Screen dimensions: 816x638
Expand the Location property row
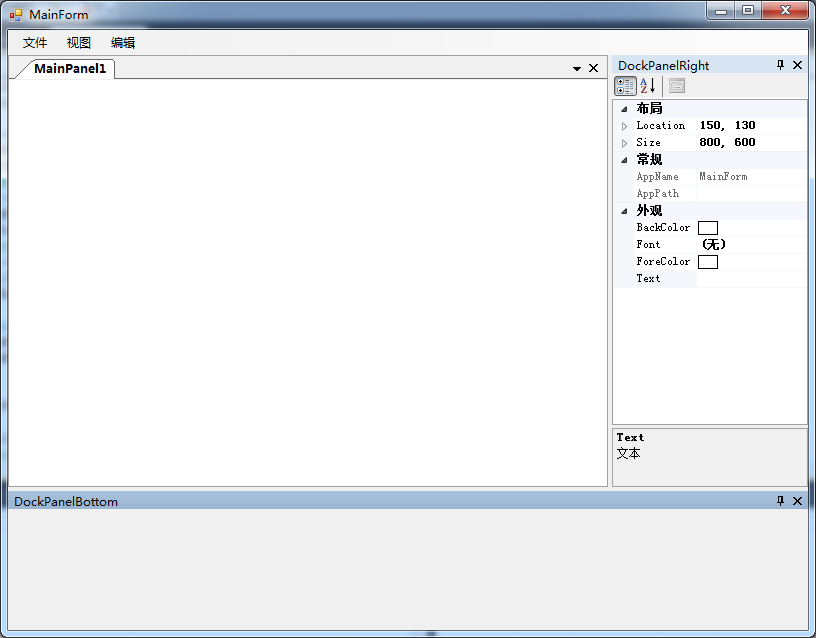pos(624,125)
